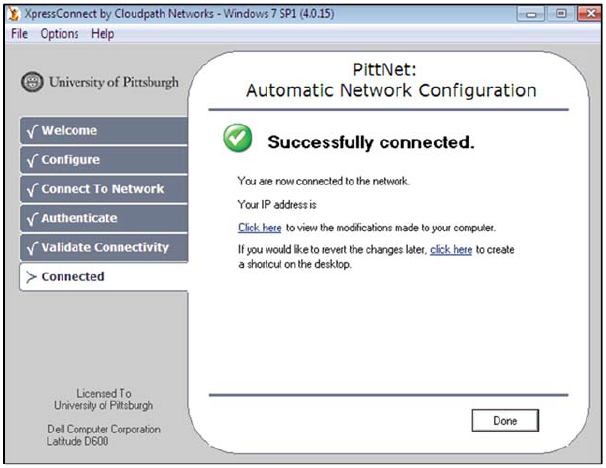The width and height of the screenshot is (606, 468).
Task: Click the 'Latitude D600' text
Action: [77, 441]
